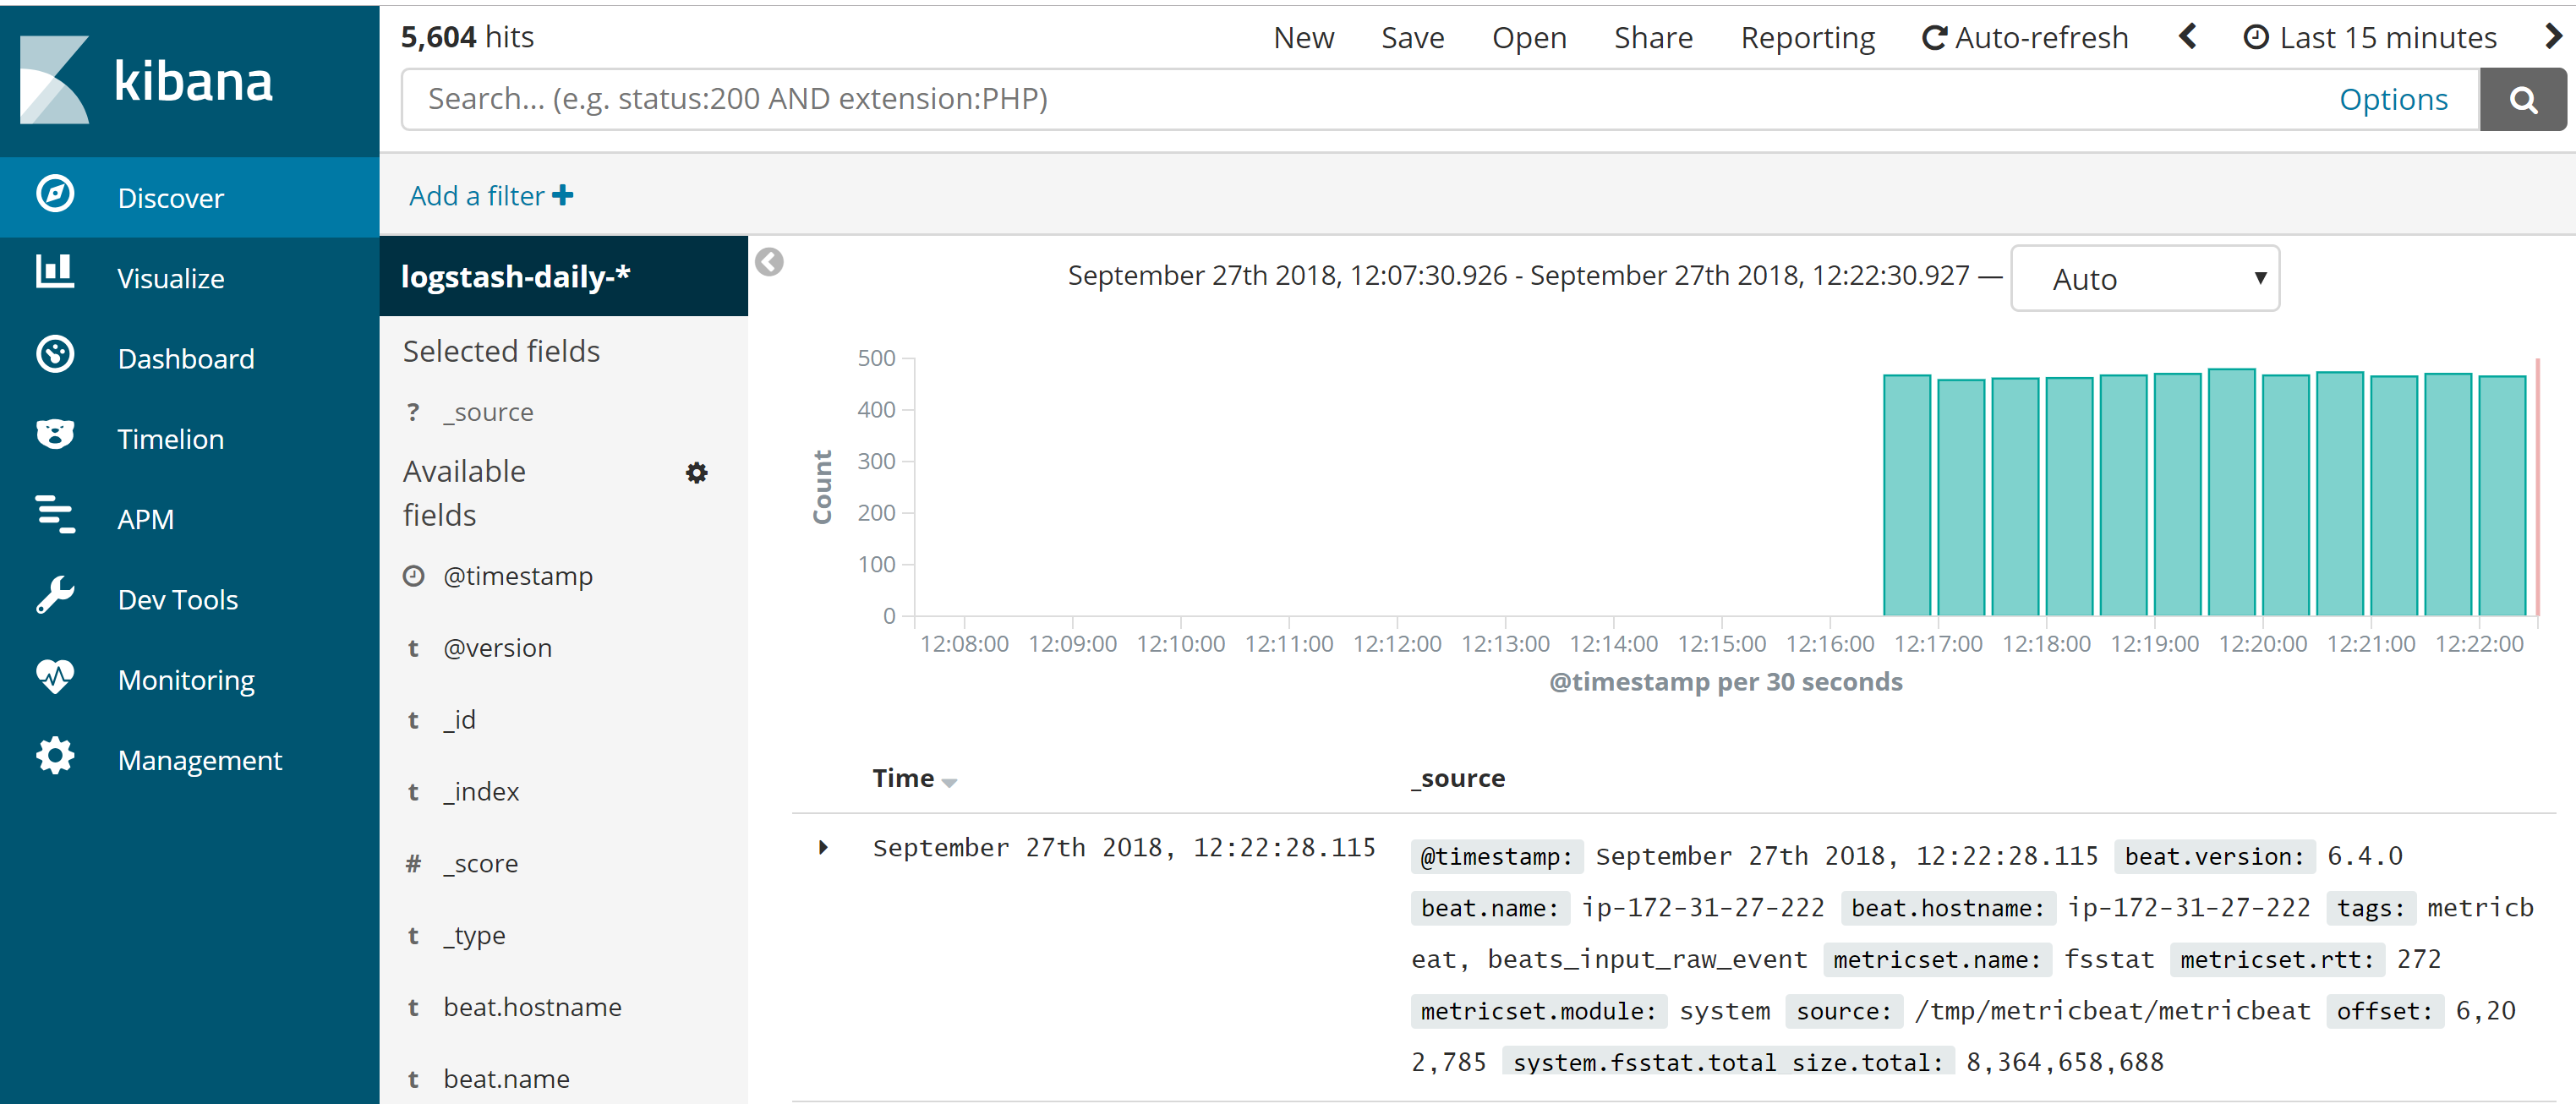Open the Visualize bar chart icon
This screenshot has height=1104, width=2576.
tap(55, 272)
